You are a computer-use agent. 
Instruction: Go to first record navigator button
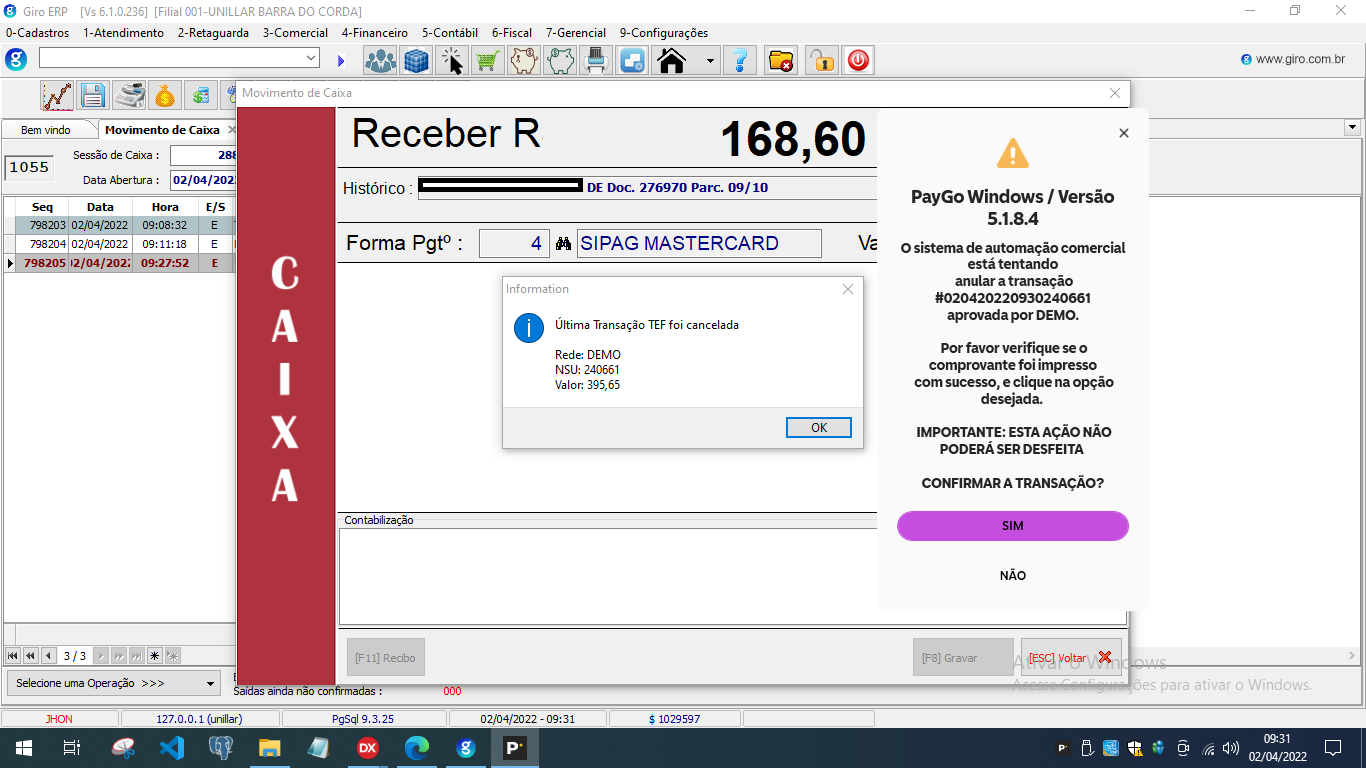tap(13, 656)
